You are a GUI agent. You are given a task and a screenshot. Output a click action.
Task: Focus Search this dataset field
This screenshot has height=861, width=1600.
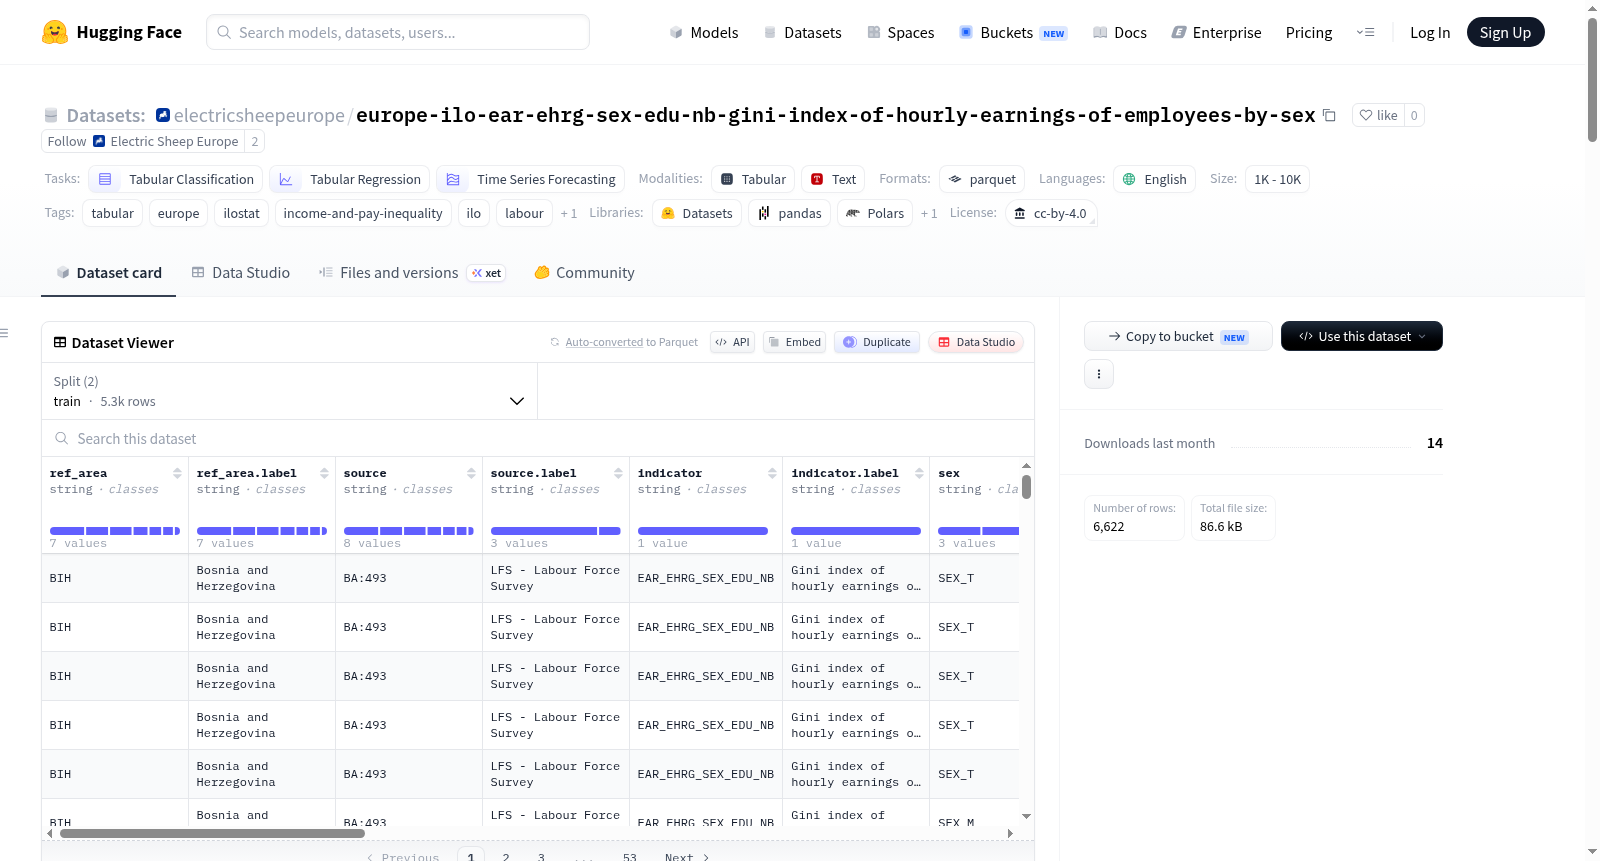(x=538, y=438)
